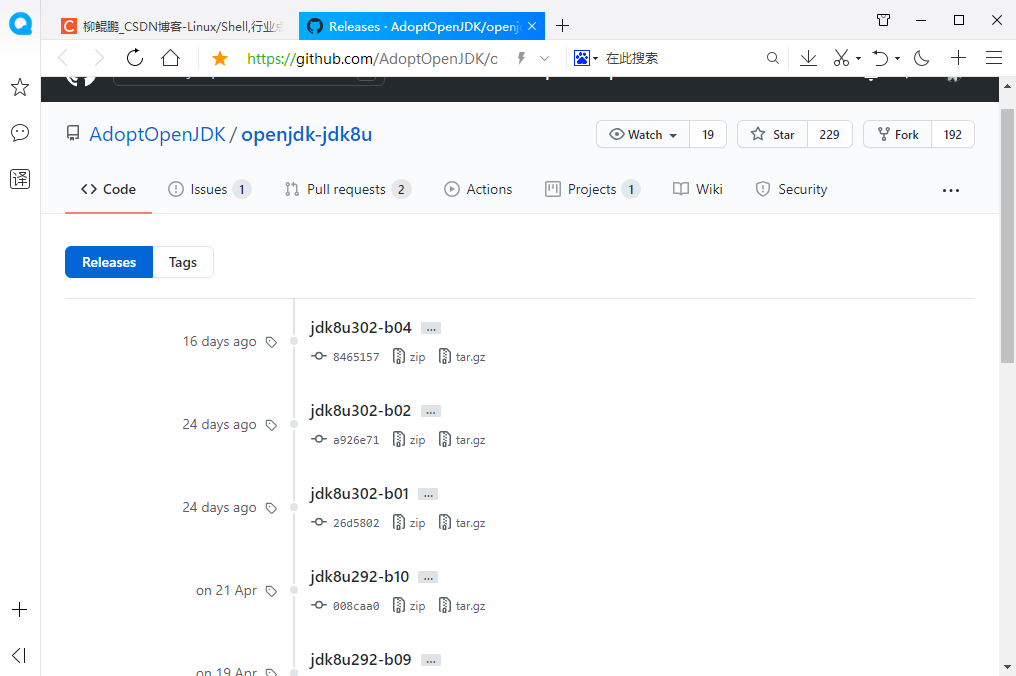The image size is (1016, 676).
Task: Switch to the Pull requests tab
Action: (347, 189)
